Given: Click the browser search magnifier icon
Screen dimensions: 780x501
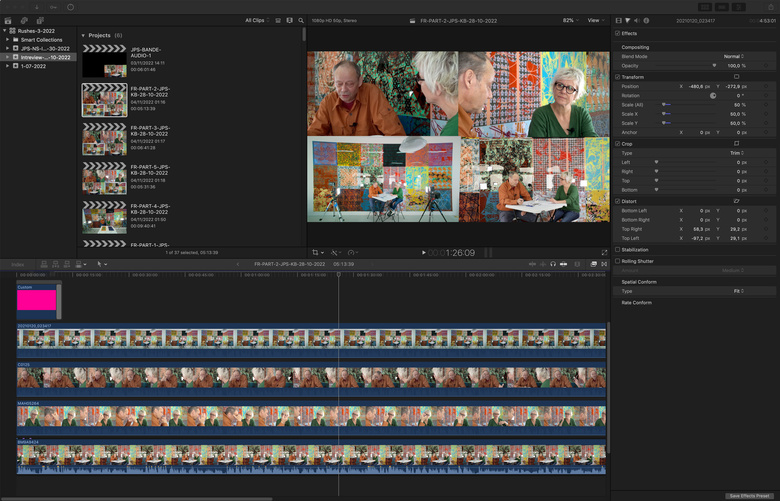Looking at the screenshot, I should pyautogui.click(x=301, y=20).
